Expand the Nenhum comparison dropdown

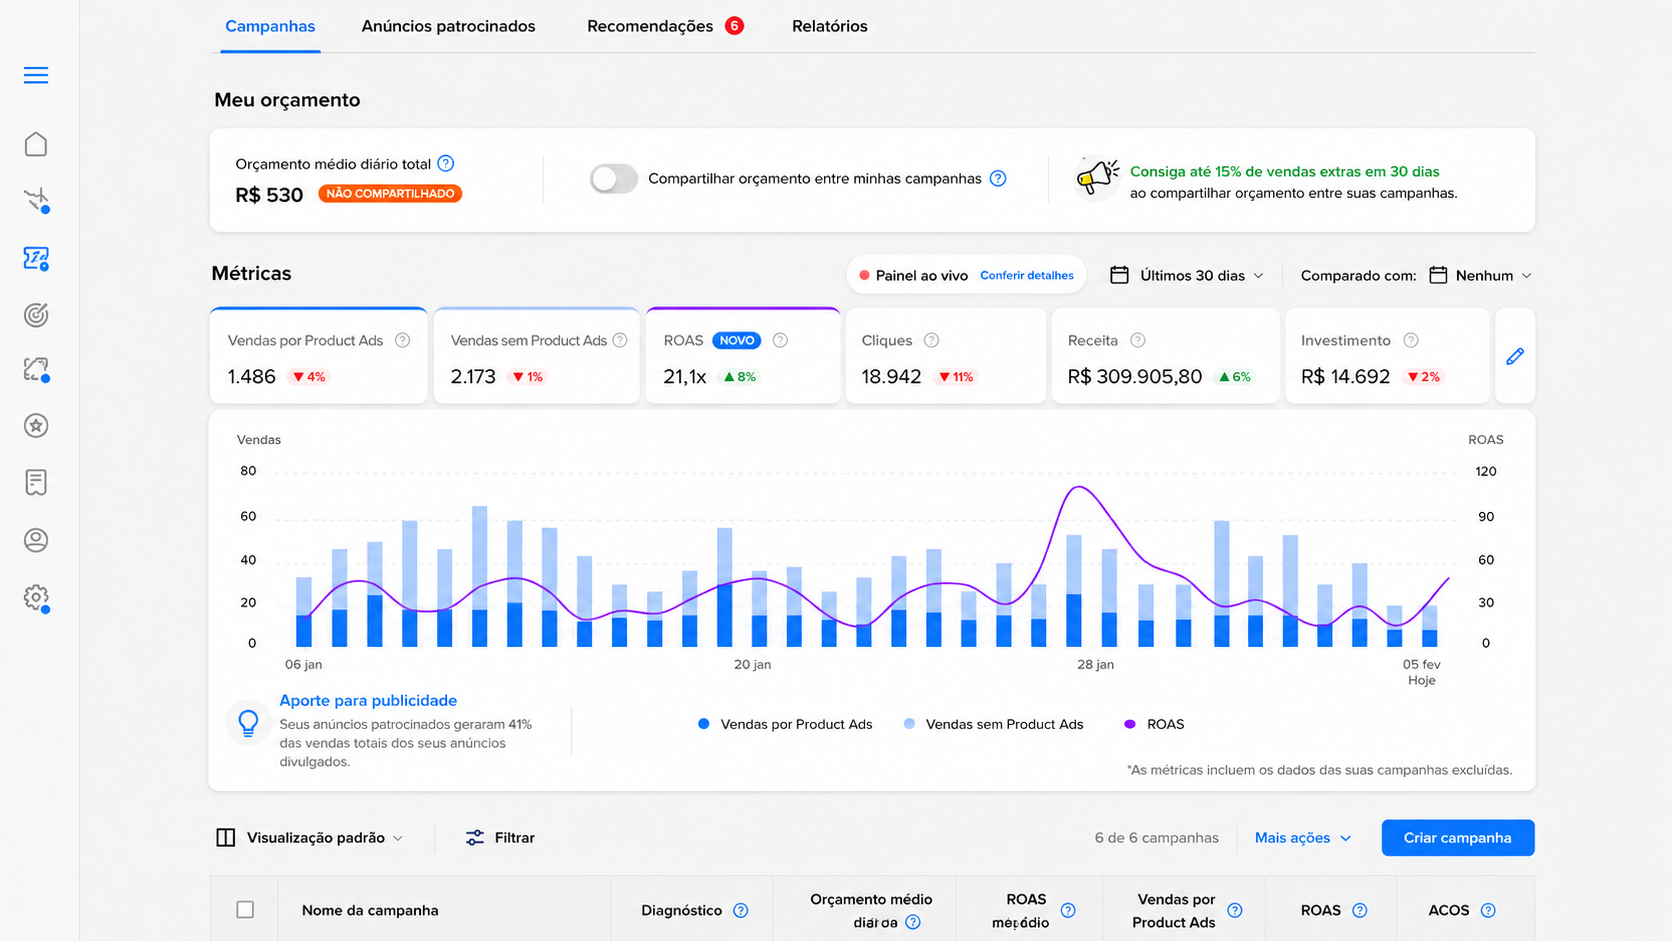[1480, 275]
